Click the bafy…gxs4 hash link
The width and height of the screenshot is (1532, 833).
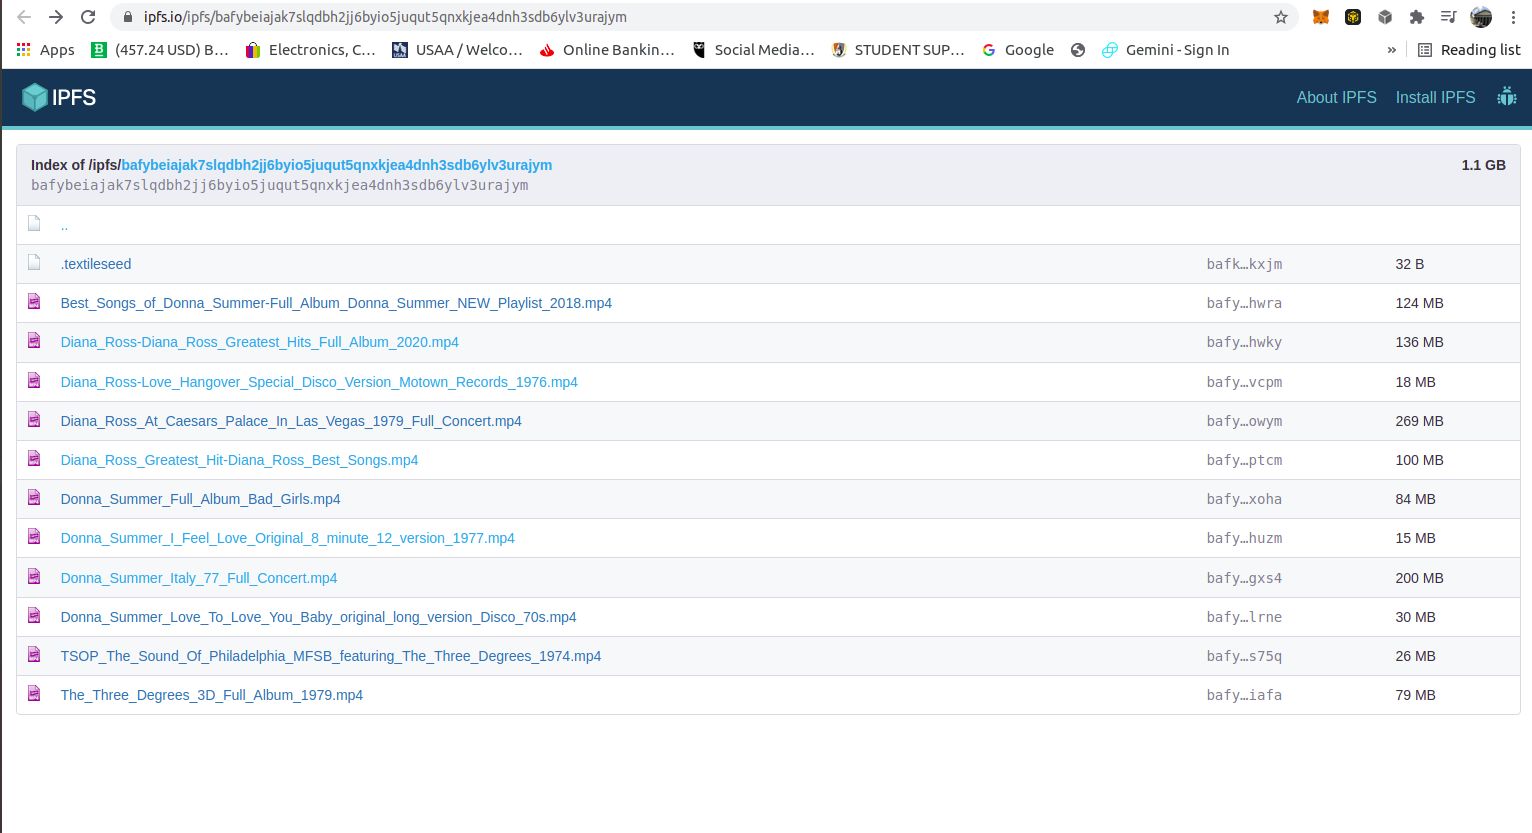1244,578
